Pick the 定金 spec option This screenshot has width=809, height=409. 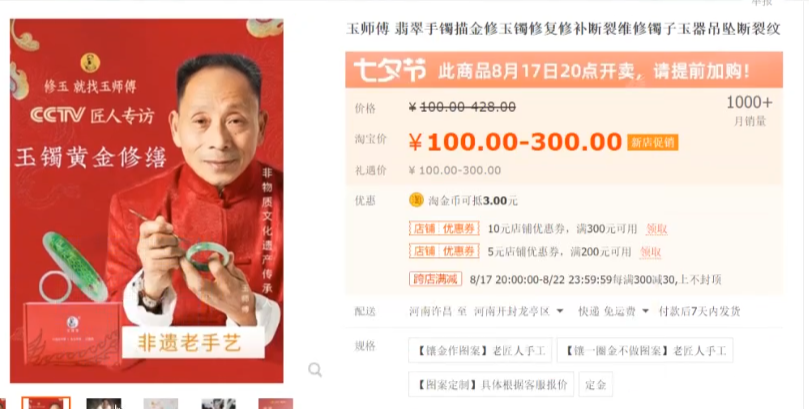(x=596, y=384)
